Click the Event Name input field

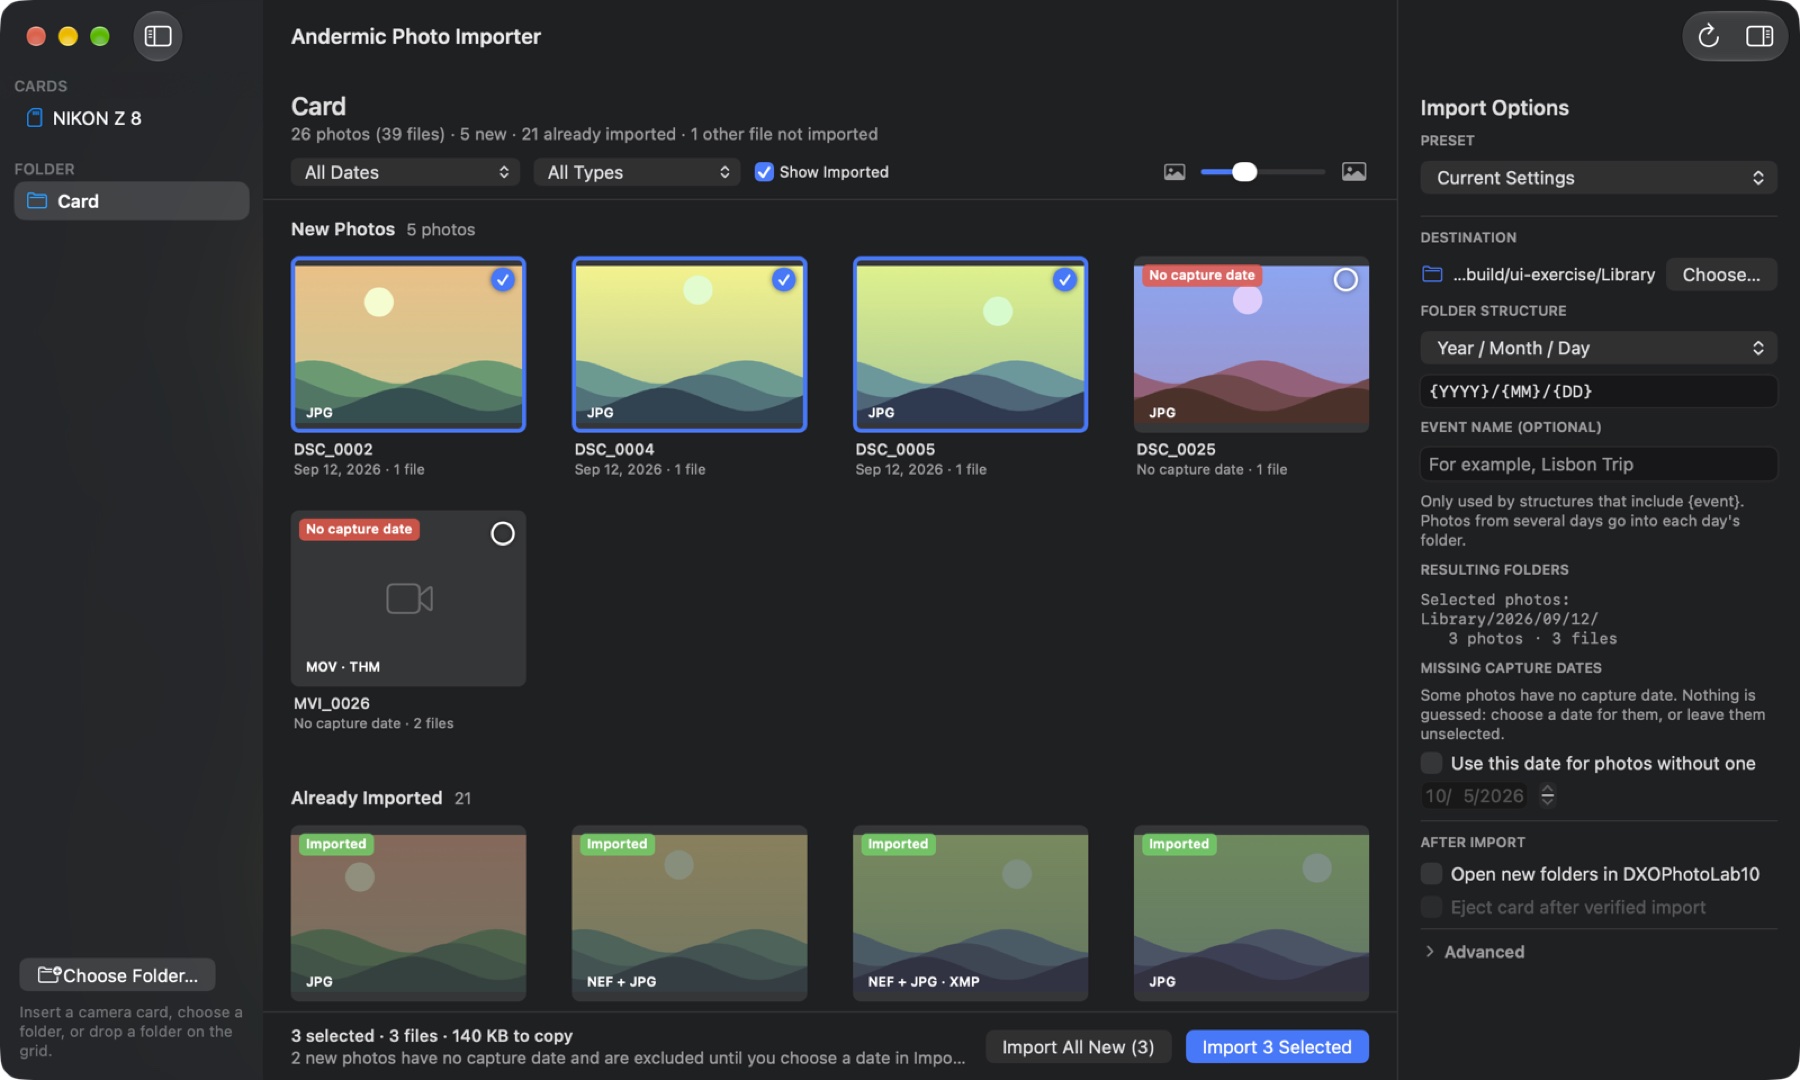(1598, 464)
